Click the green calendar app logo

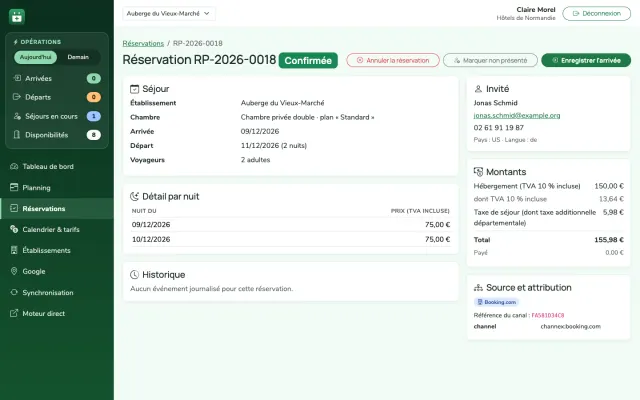point(17,17)
